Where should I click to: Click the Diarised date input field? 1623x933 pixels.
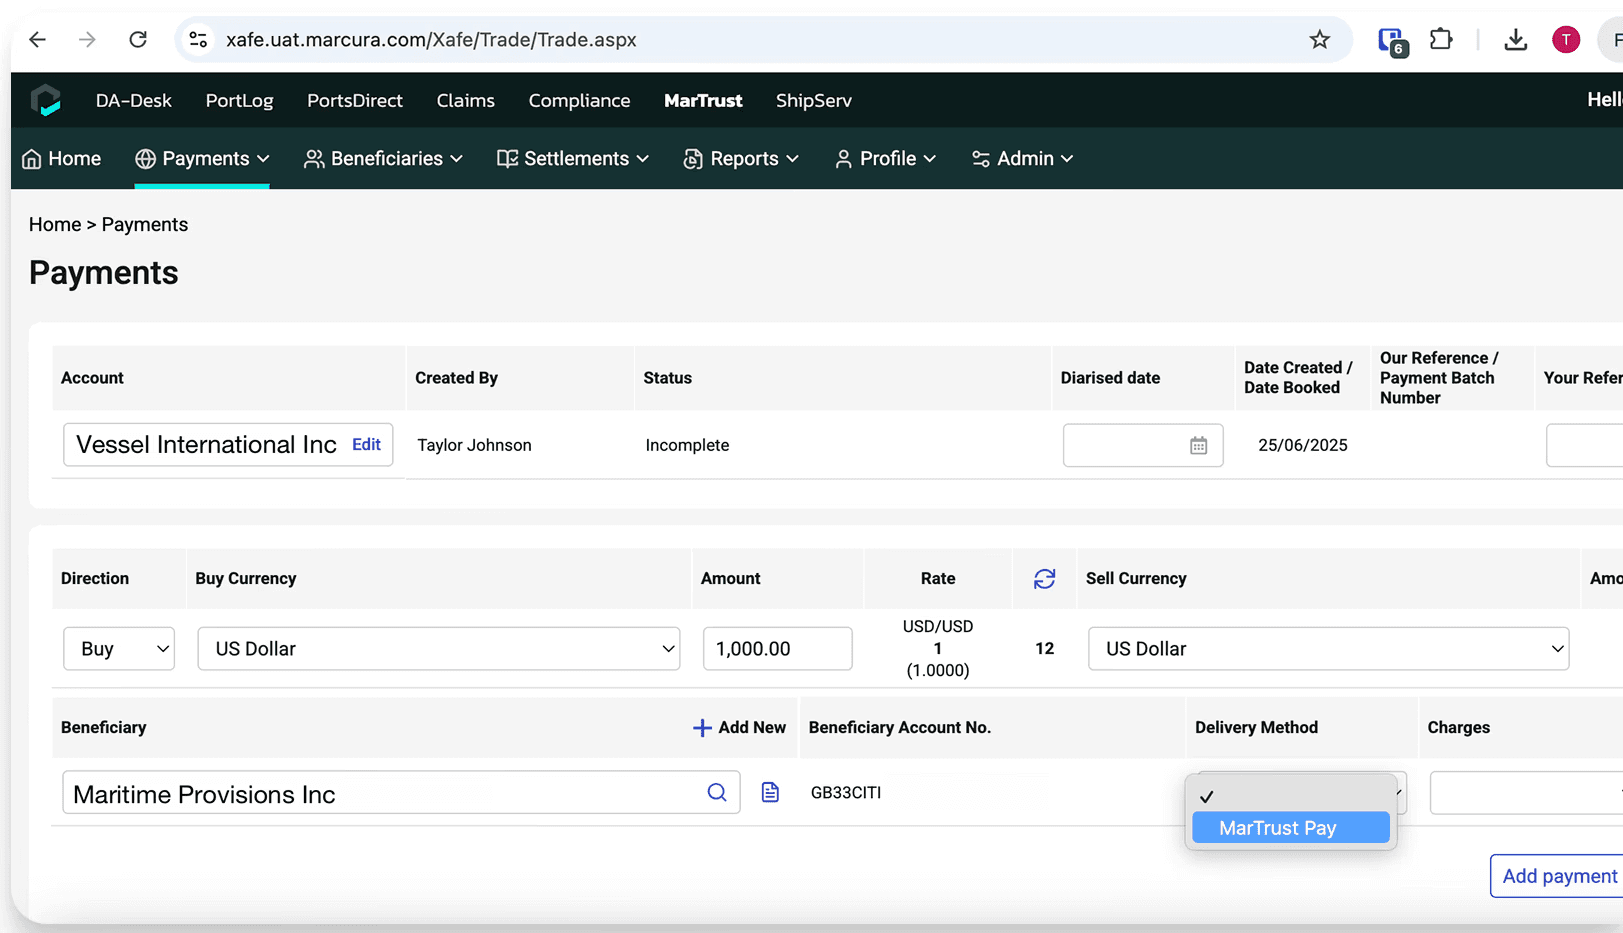click(x=1143, y=446)
